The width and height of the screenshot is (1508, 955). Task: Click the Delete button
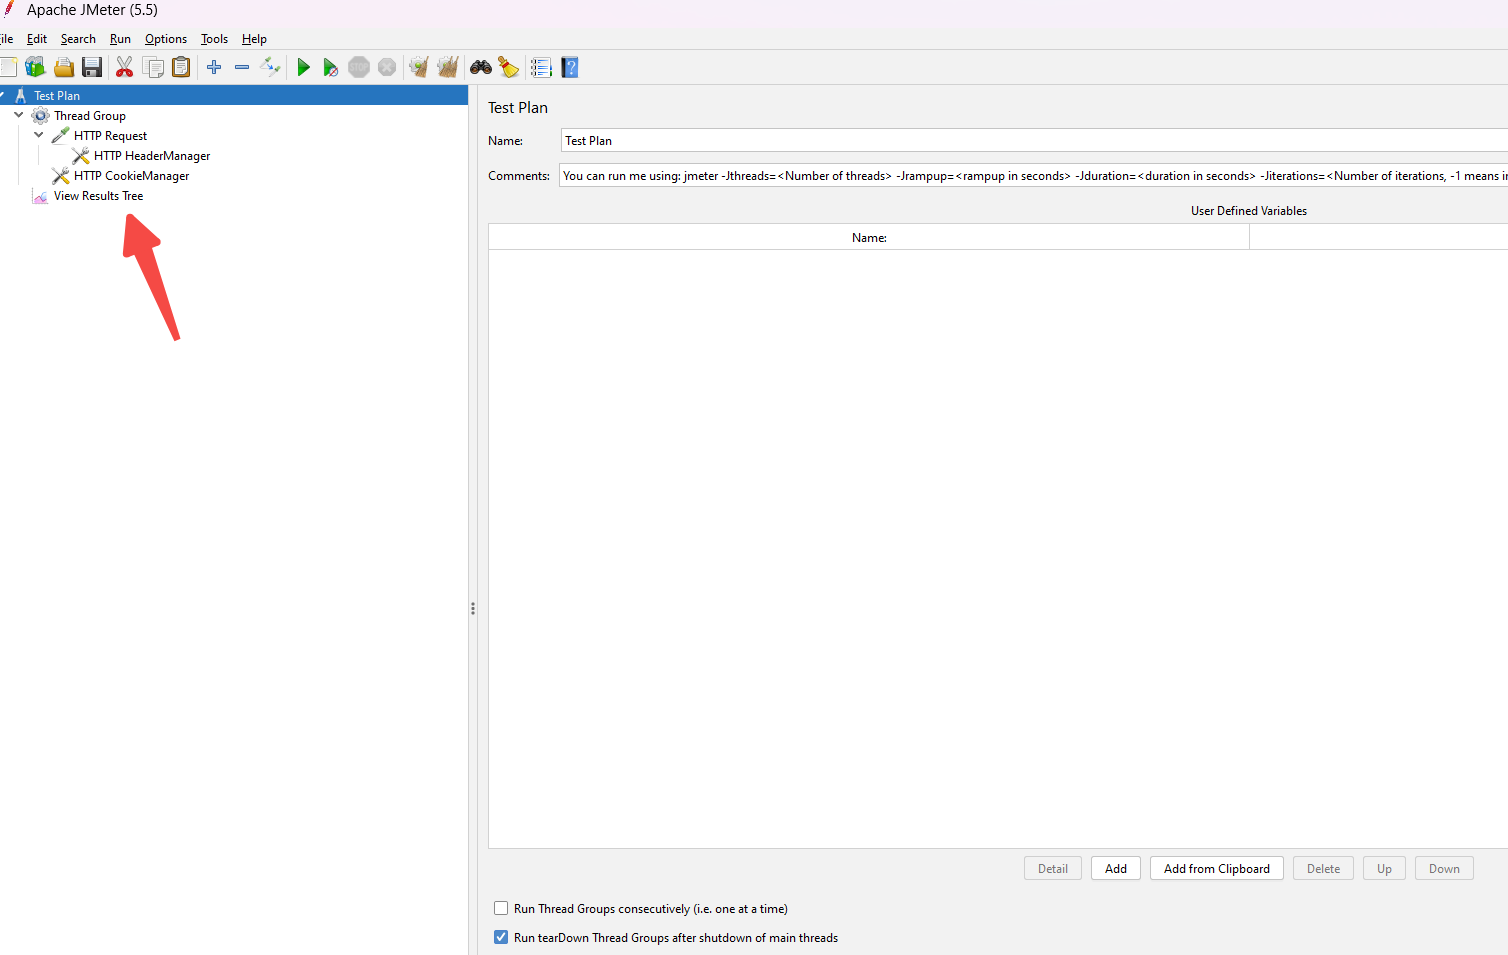pyautogui.click(x=1323, y=868)
